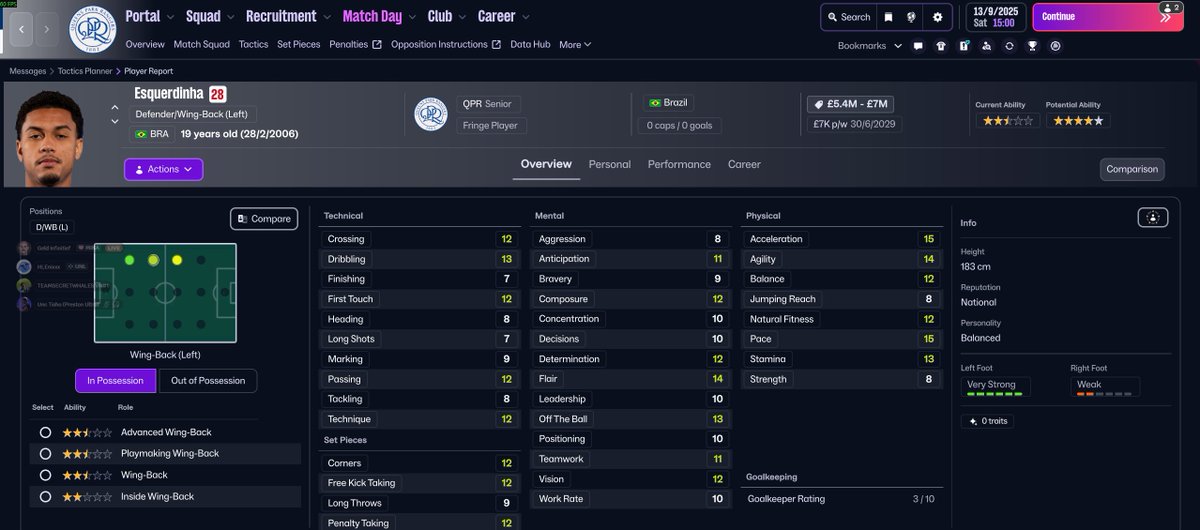The height and width of the screenshot is (530, 1200).
Task: Open the pie chart data icon bookmark
Action: tap(1056, 45)
